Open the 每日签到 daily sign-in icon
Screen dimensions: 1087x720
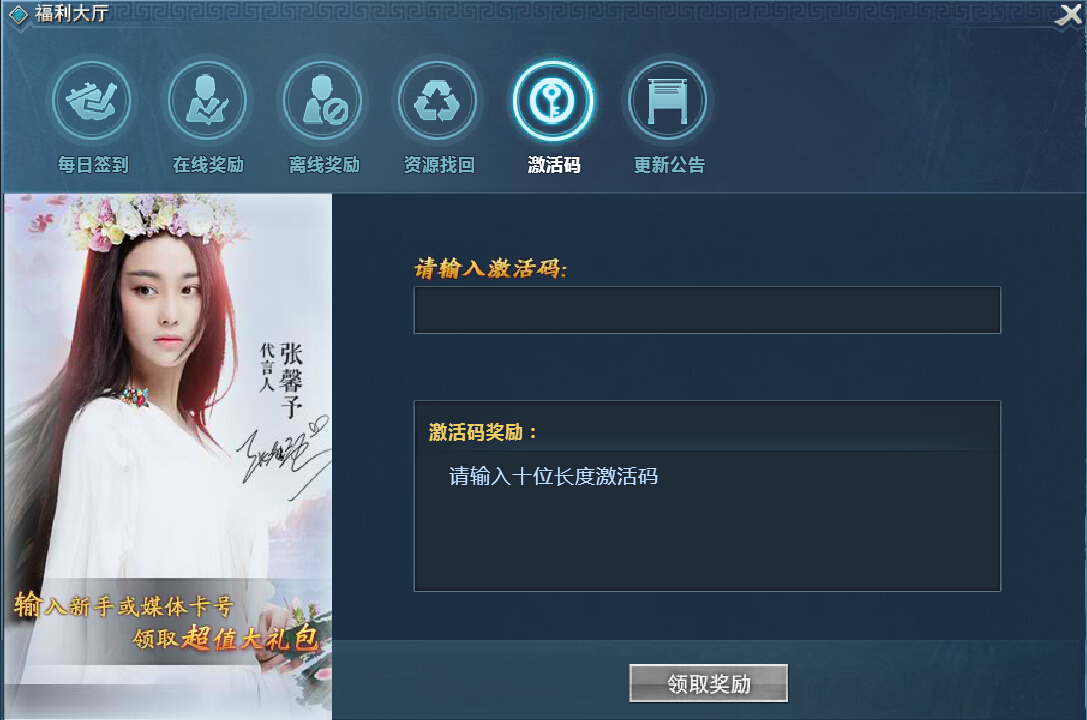(x=92, y=101)
